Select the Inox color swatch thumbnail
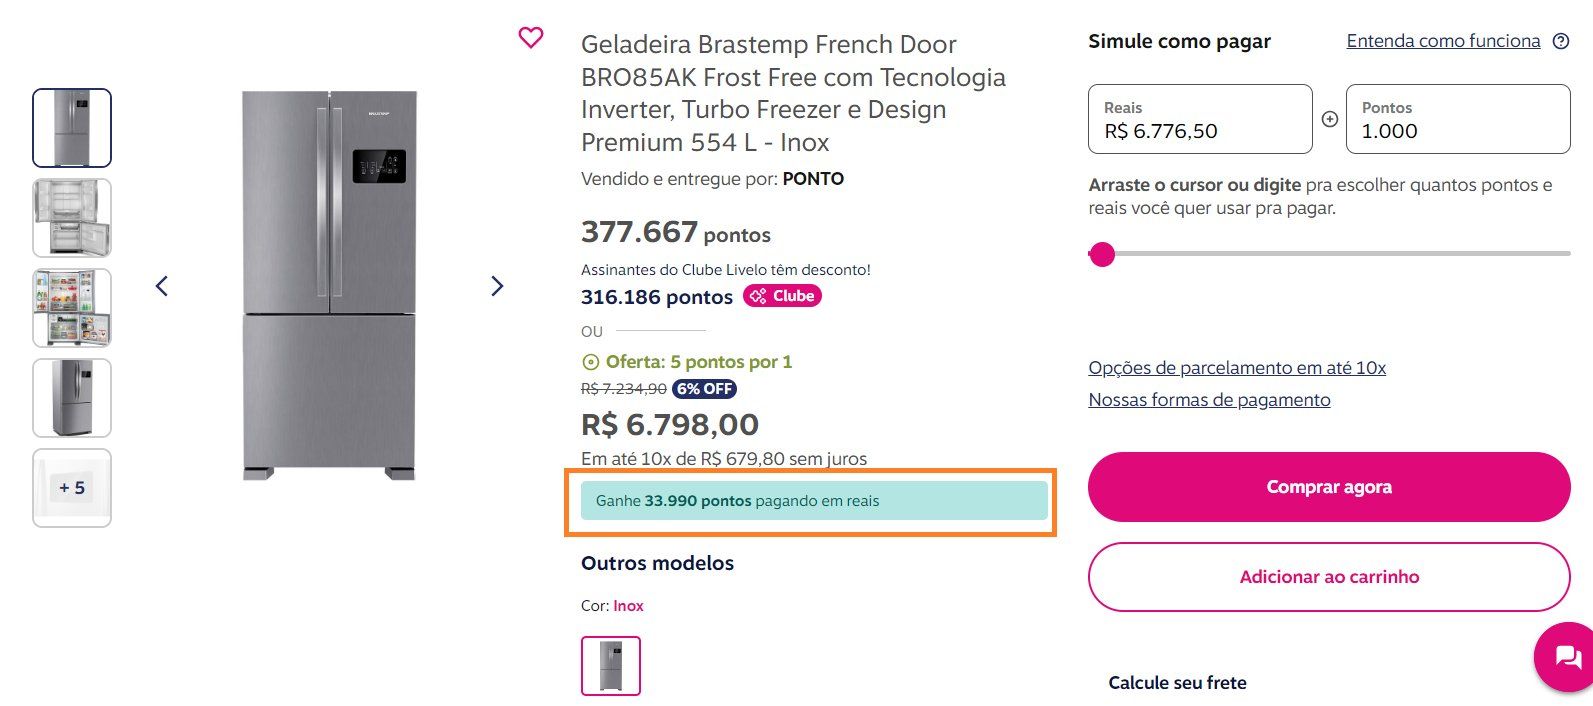The height and width of the screenshot is (706, 1593). click(x=611, y=666)
